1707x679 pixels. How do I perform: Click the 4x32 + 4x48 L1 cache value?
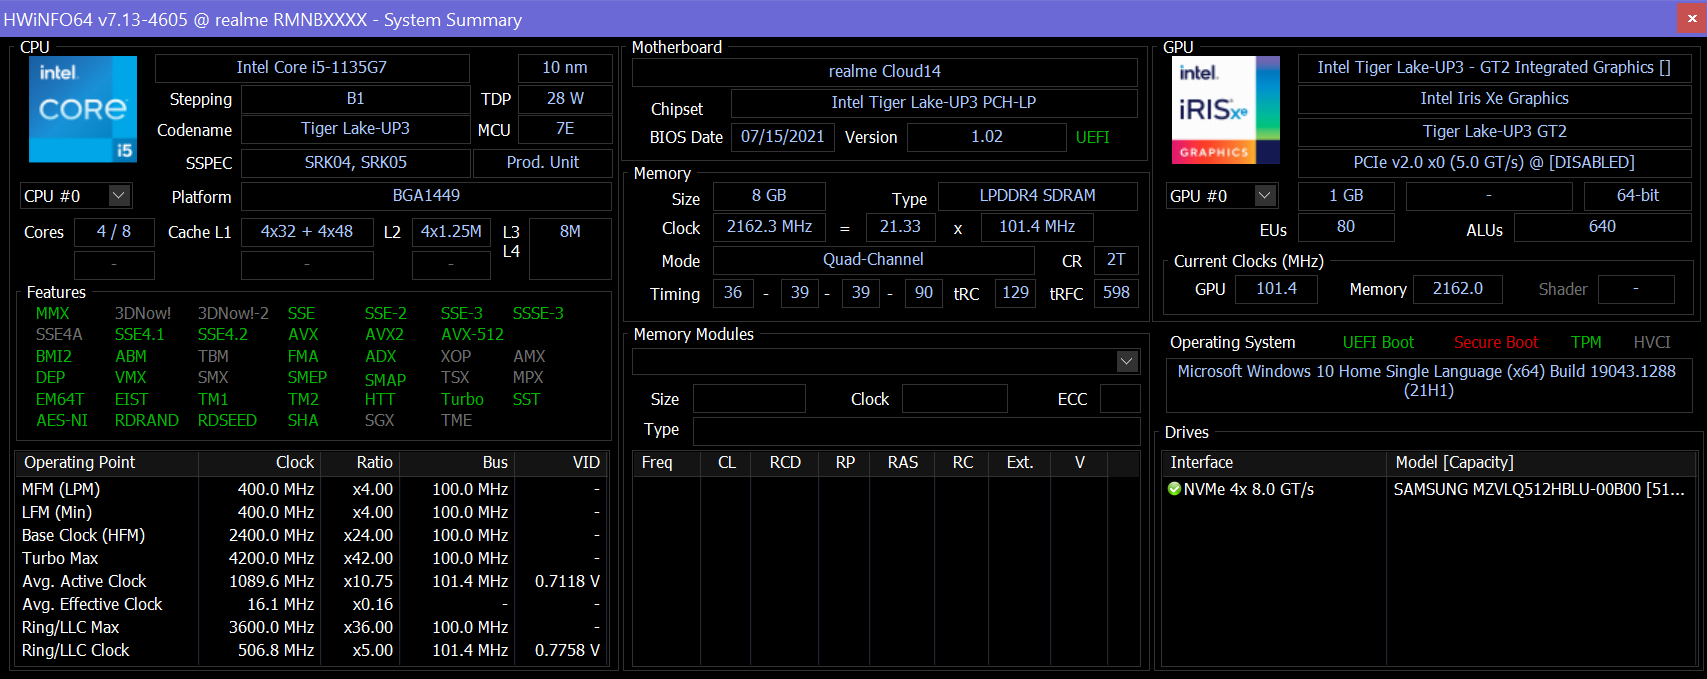[x=307, y=232]
